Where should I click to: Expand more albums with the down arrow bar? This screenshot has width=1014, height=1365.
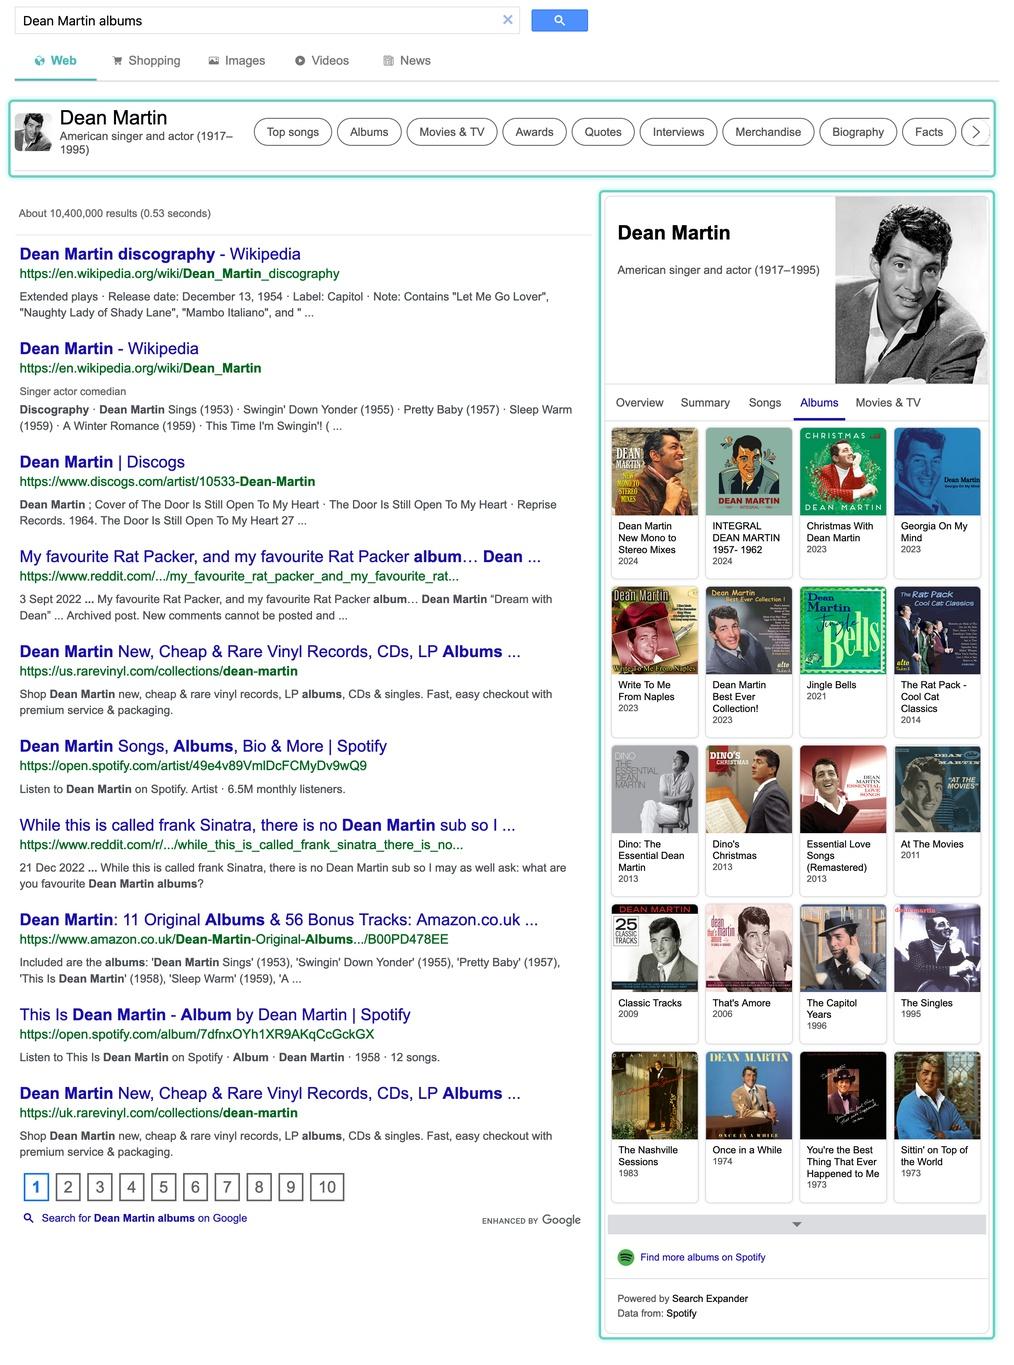click(x=797, y=1224)
